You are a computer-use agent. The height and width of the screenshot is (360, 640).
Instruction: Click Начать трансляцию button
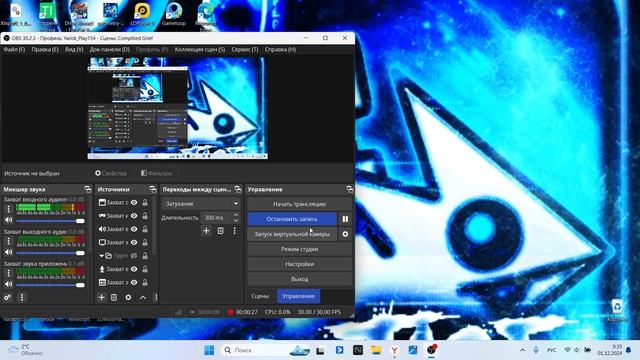300,204
